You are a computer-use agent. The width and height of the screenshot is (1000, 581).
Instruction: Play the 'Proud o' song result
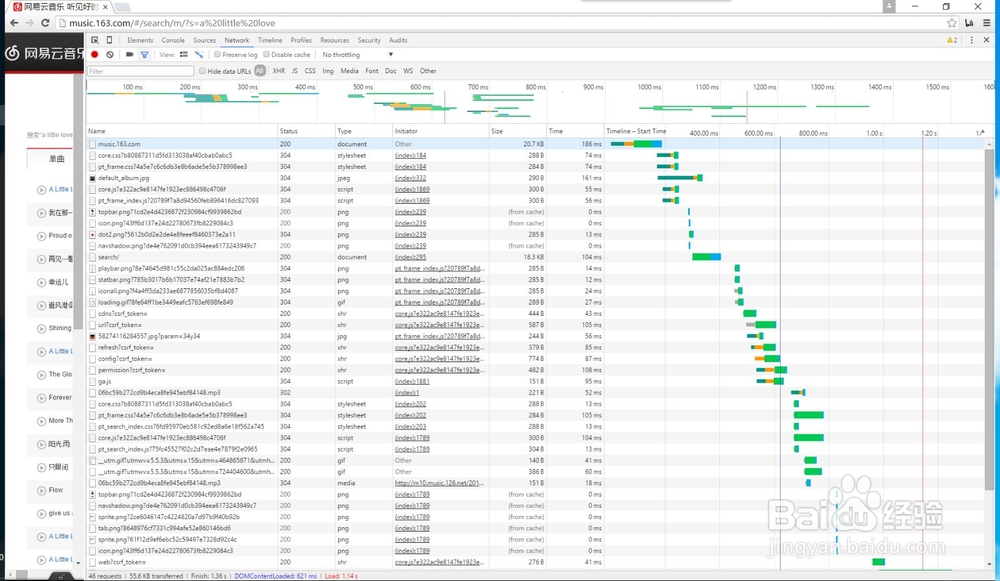[x=41, y=236]
